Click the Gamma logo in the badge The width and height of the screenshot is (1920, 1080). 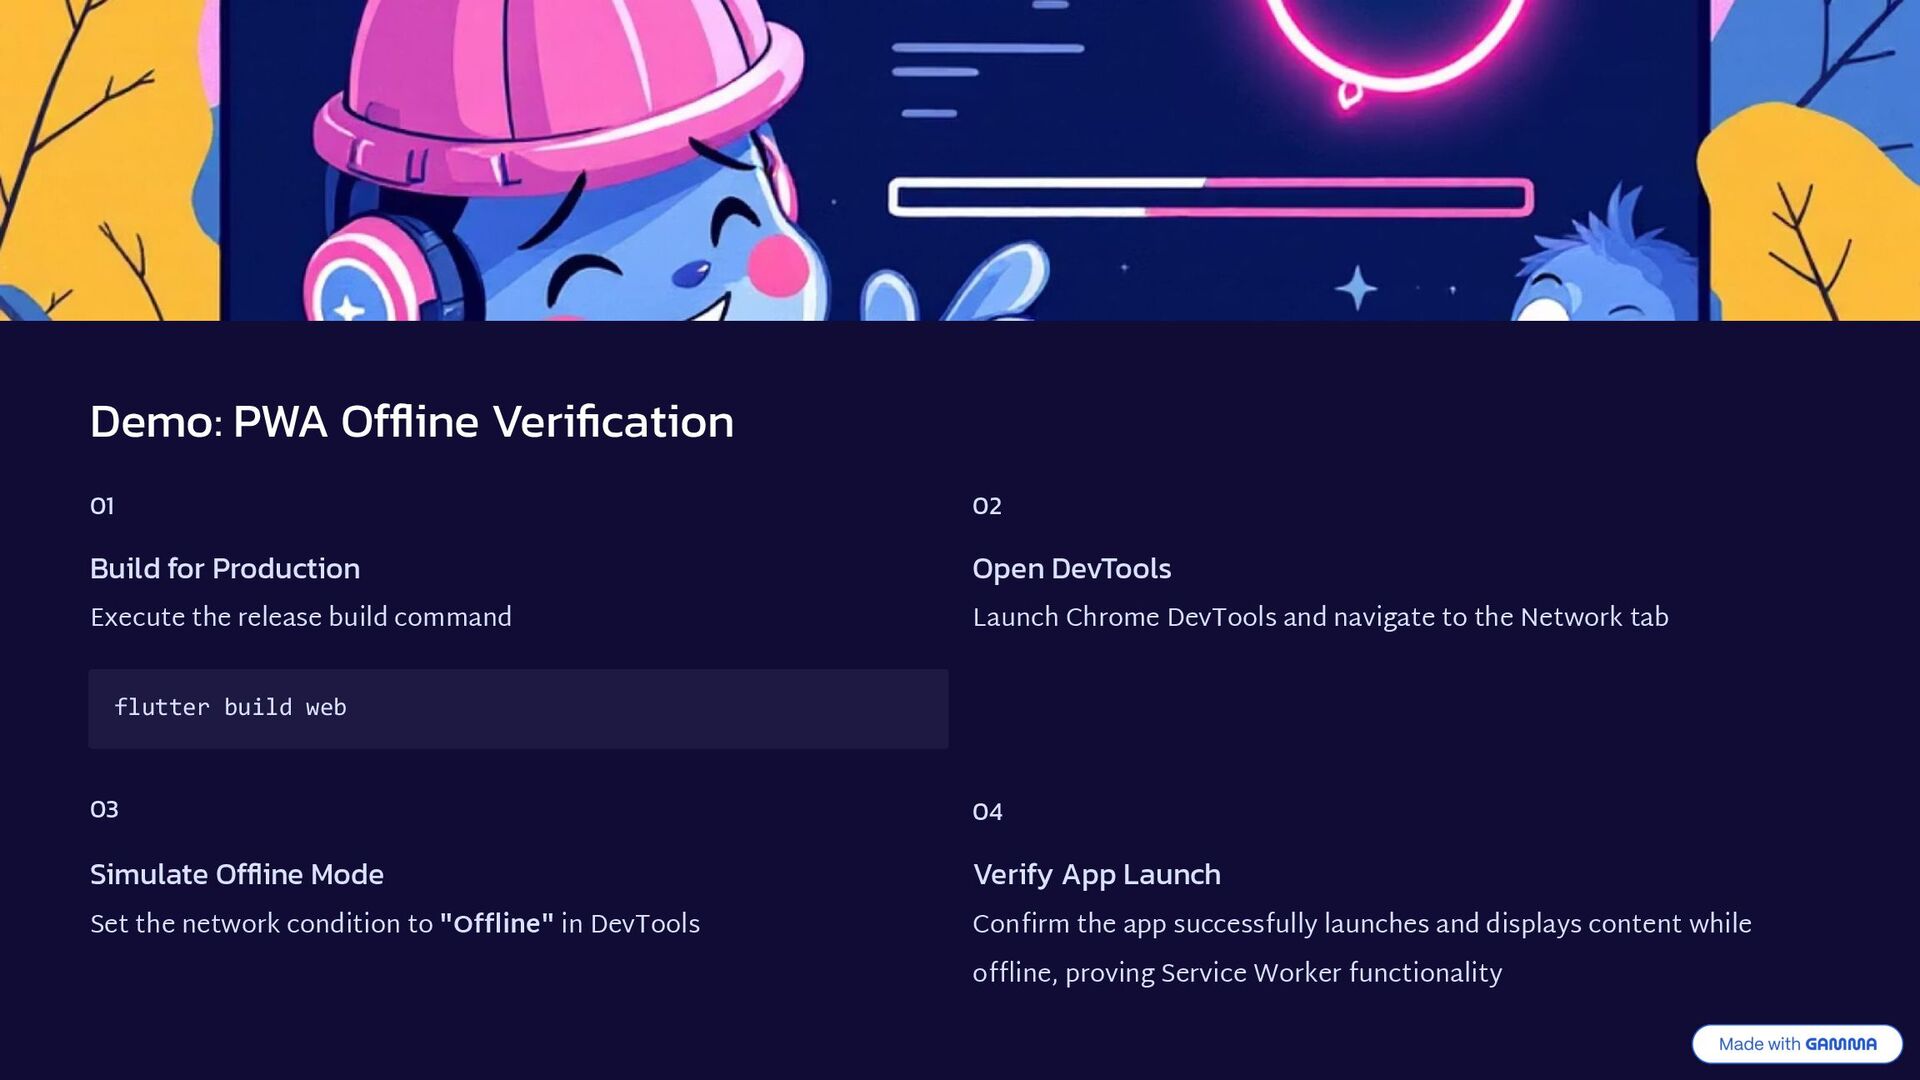pos(1840,1044)
